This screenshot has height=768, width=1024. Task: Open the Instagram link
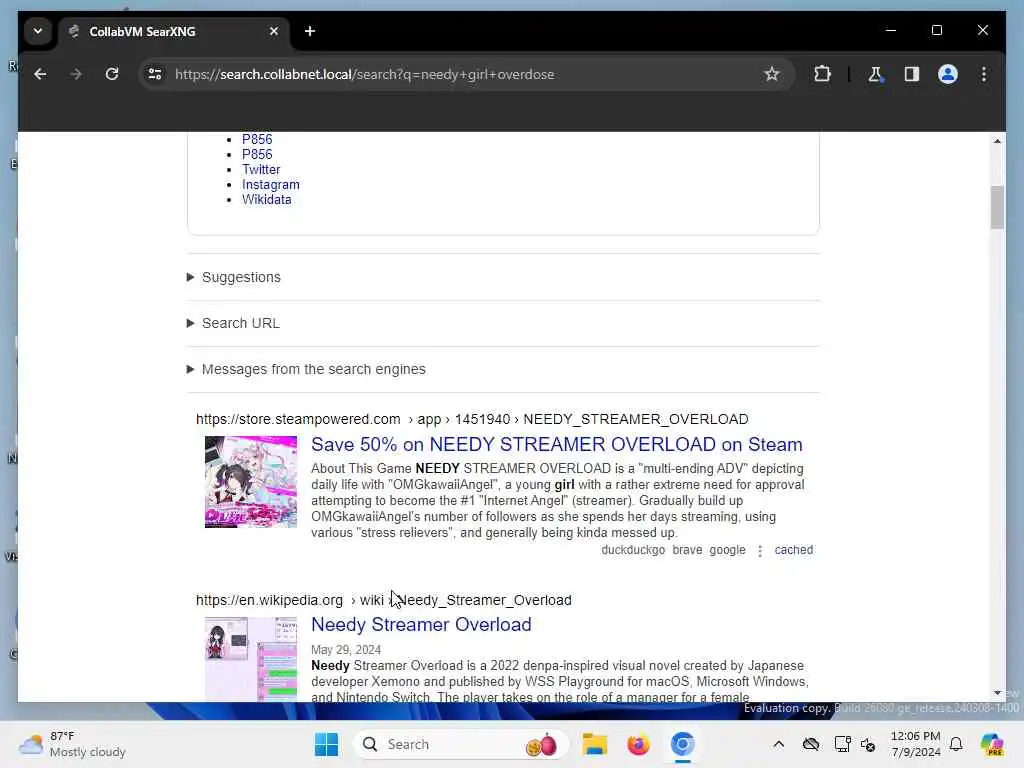[270, 184]
